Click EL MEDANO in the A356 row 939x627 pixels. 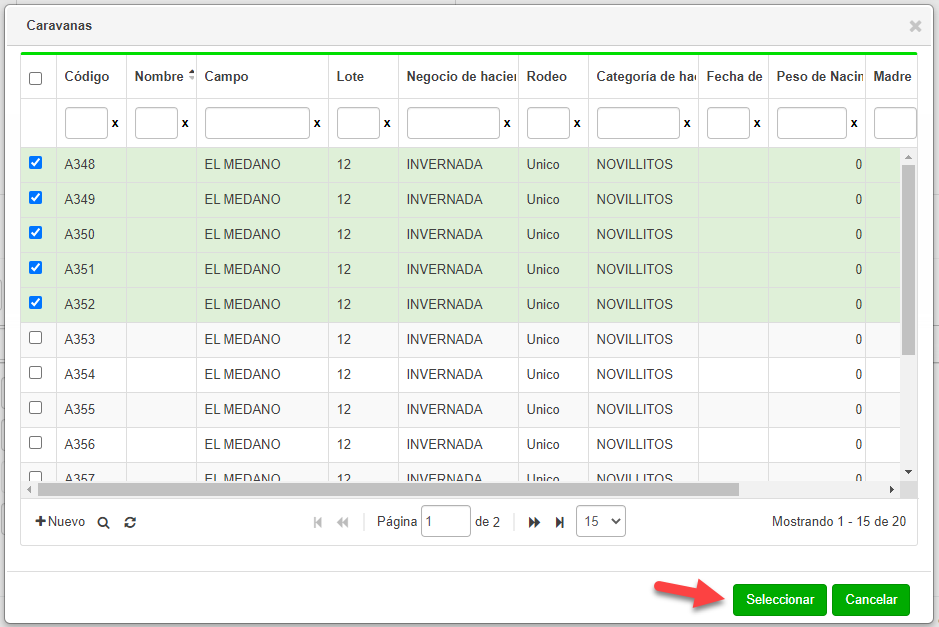[242, 444]
